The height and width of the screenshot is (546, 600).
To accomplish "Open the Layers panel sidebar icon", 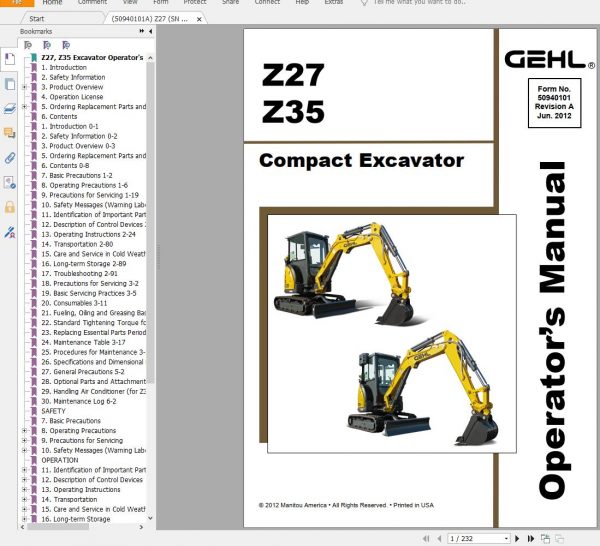I will coord(10,109).
